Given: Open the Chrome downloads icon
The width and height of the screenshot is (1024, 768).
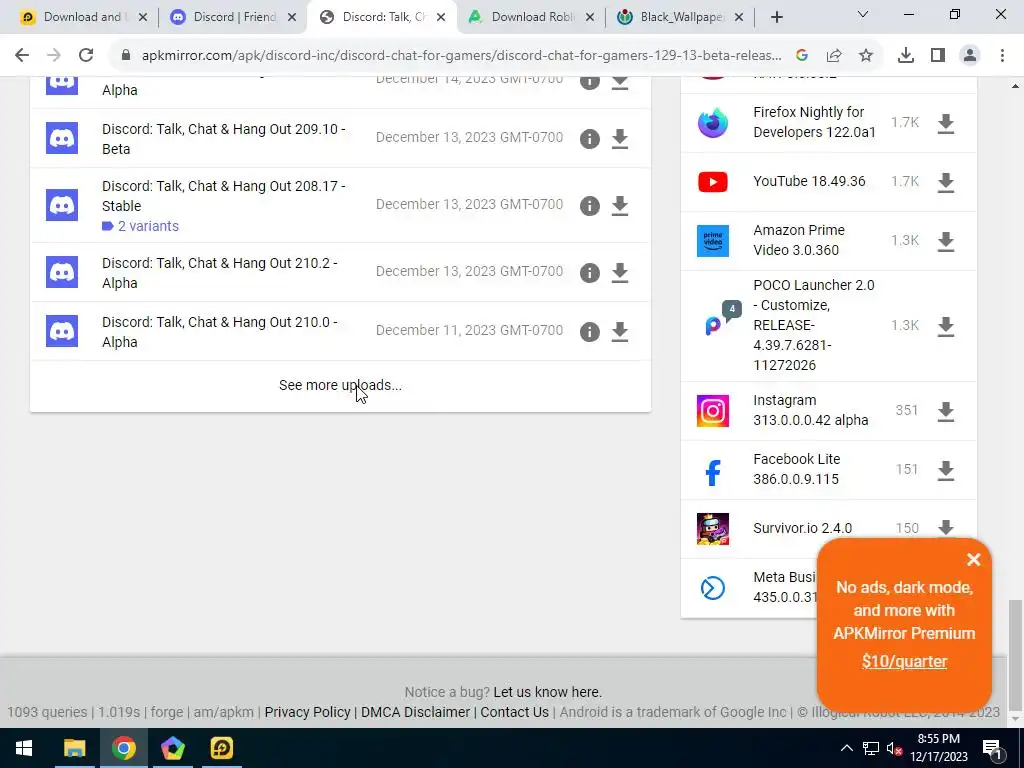Looking at the screenshot, I should coord(905,56).
